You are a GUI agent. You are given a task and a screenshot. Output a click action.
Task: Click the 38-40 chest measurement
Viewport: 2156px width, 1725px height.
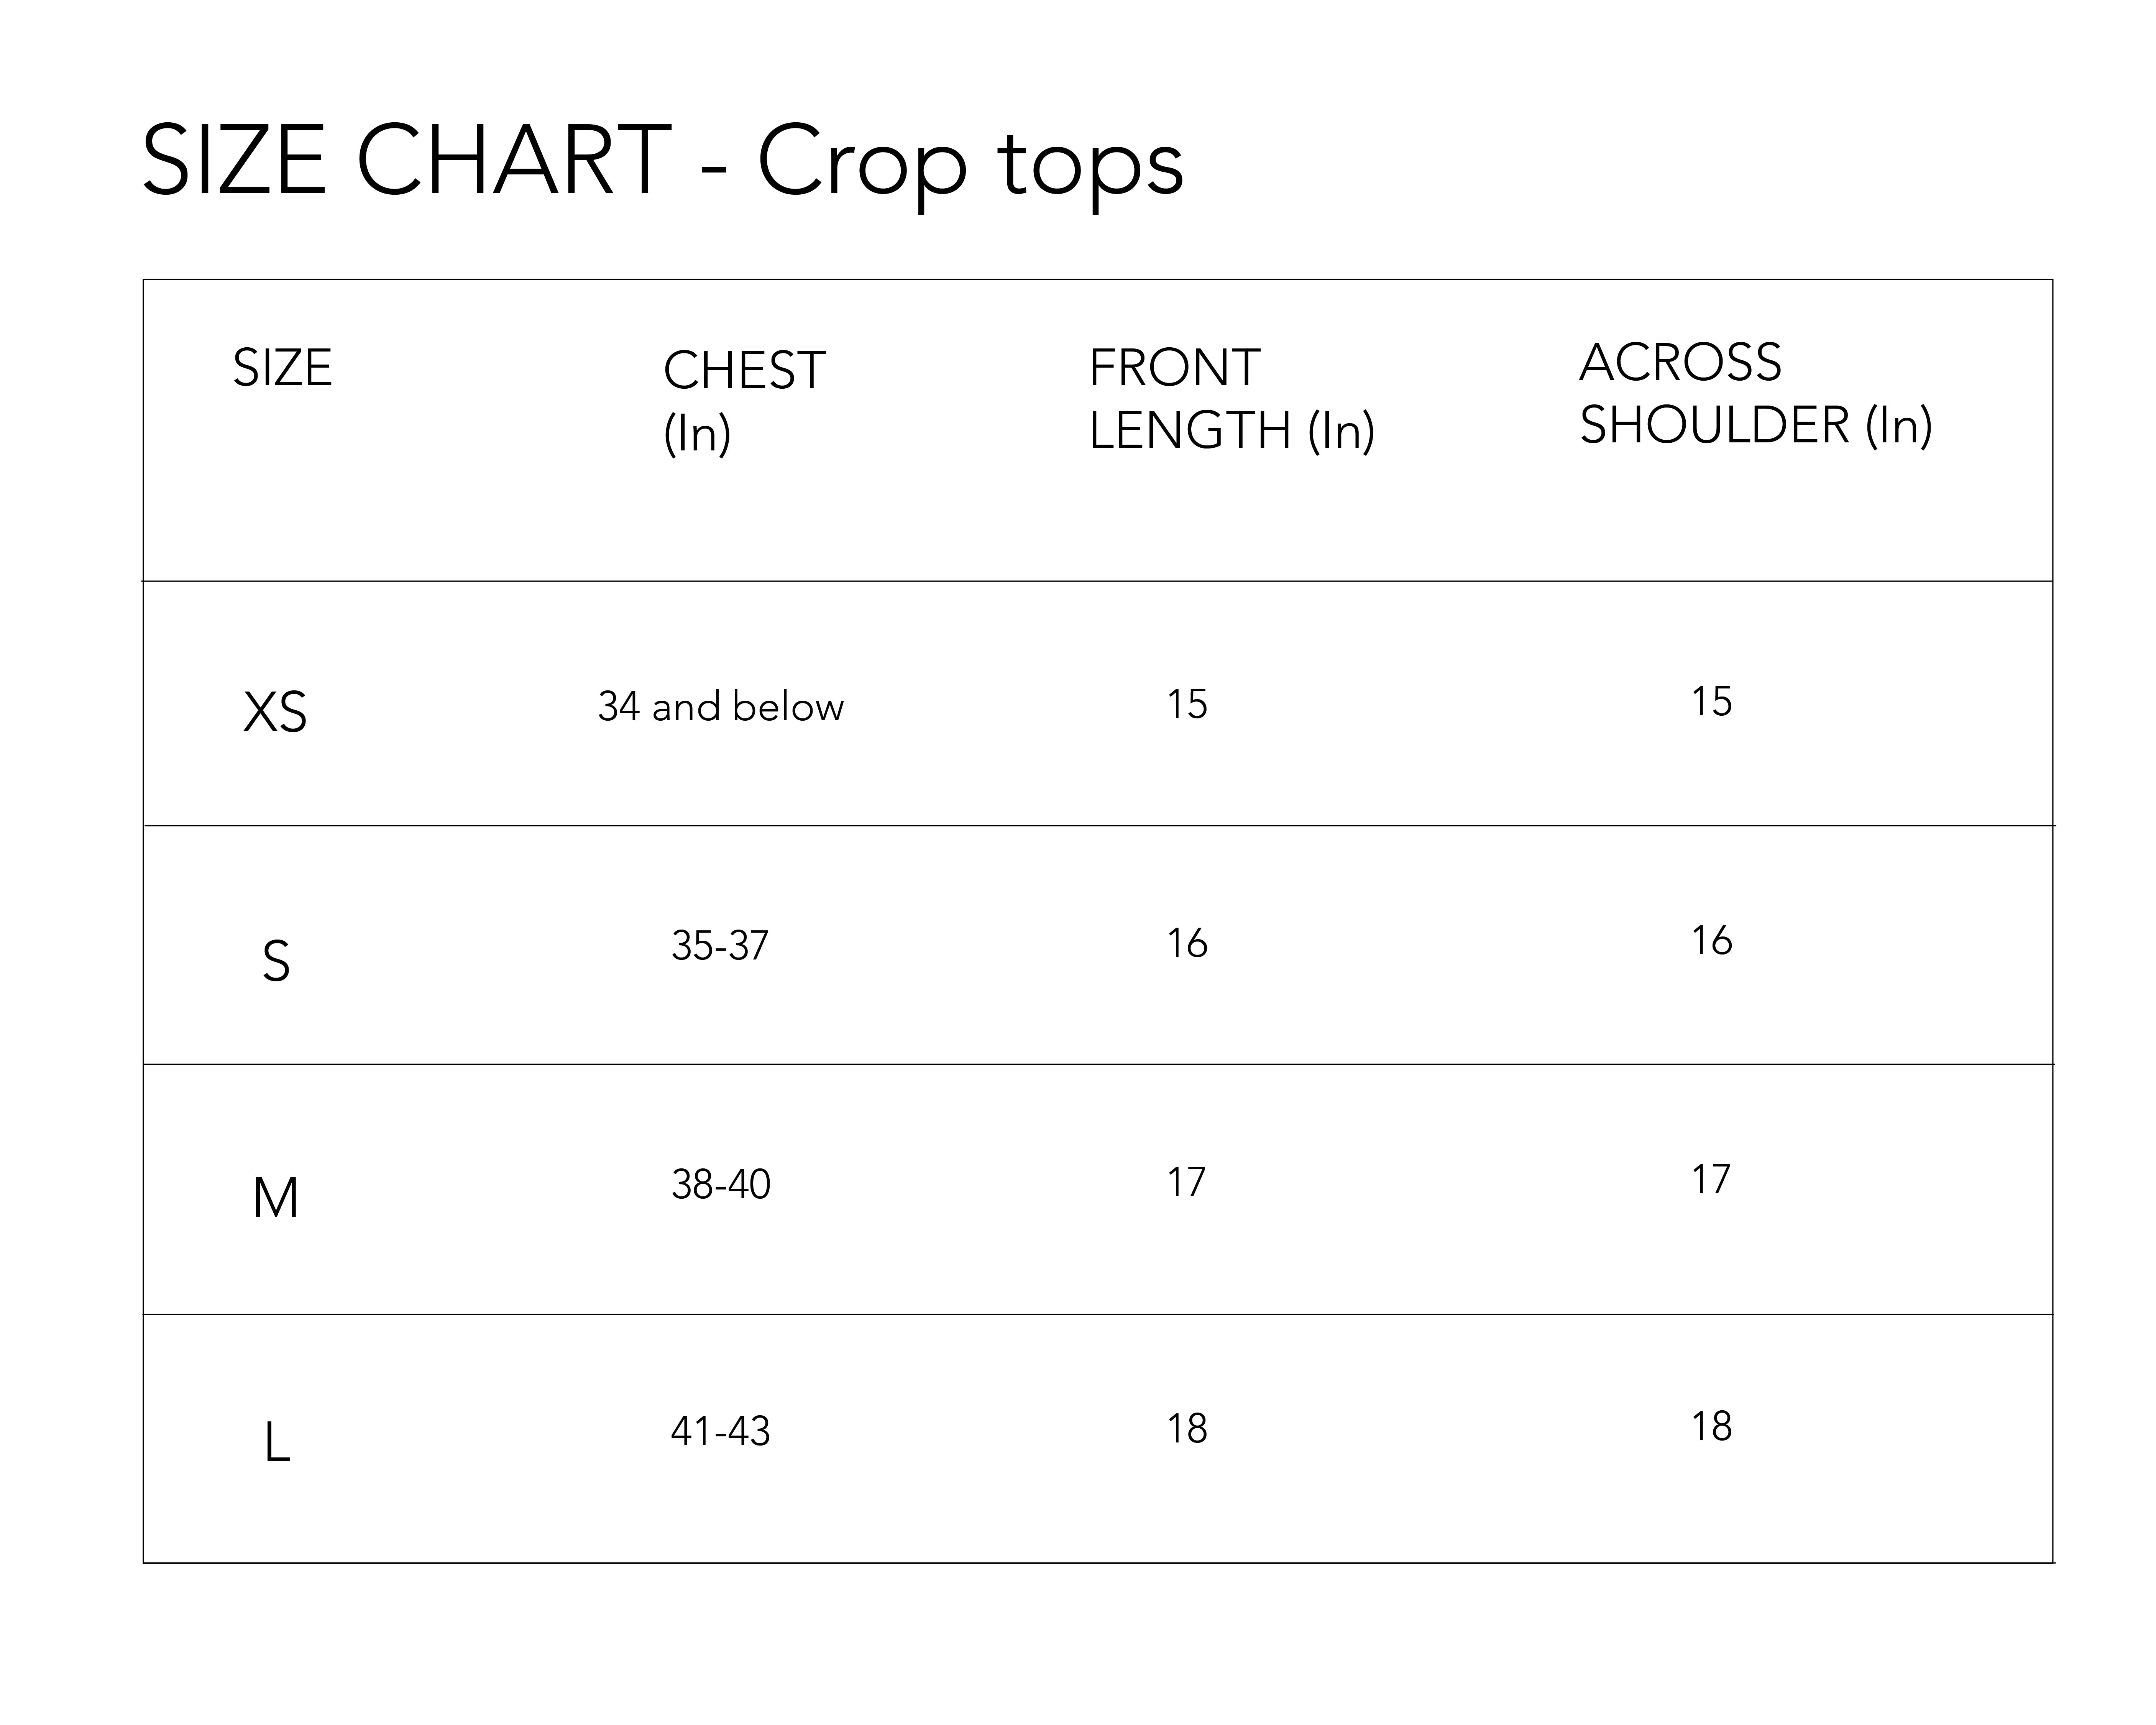point(720,1185)
